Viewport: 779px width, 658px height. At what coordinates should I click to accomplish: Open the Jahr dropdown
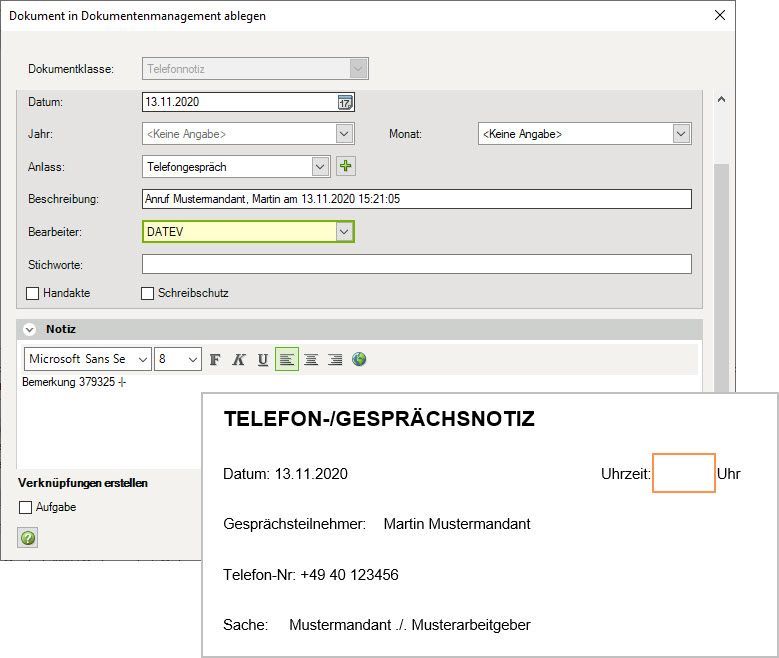click(x=344, y=134)
